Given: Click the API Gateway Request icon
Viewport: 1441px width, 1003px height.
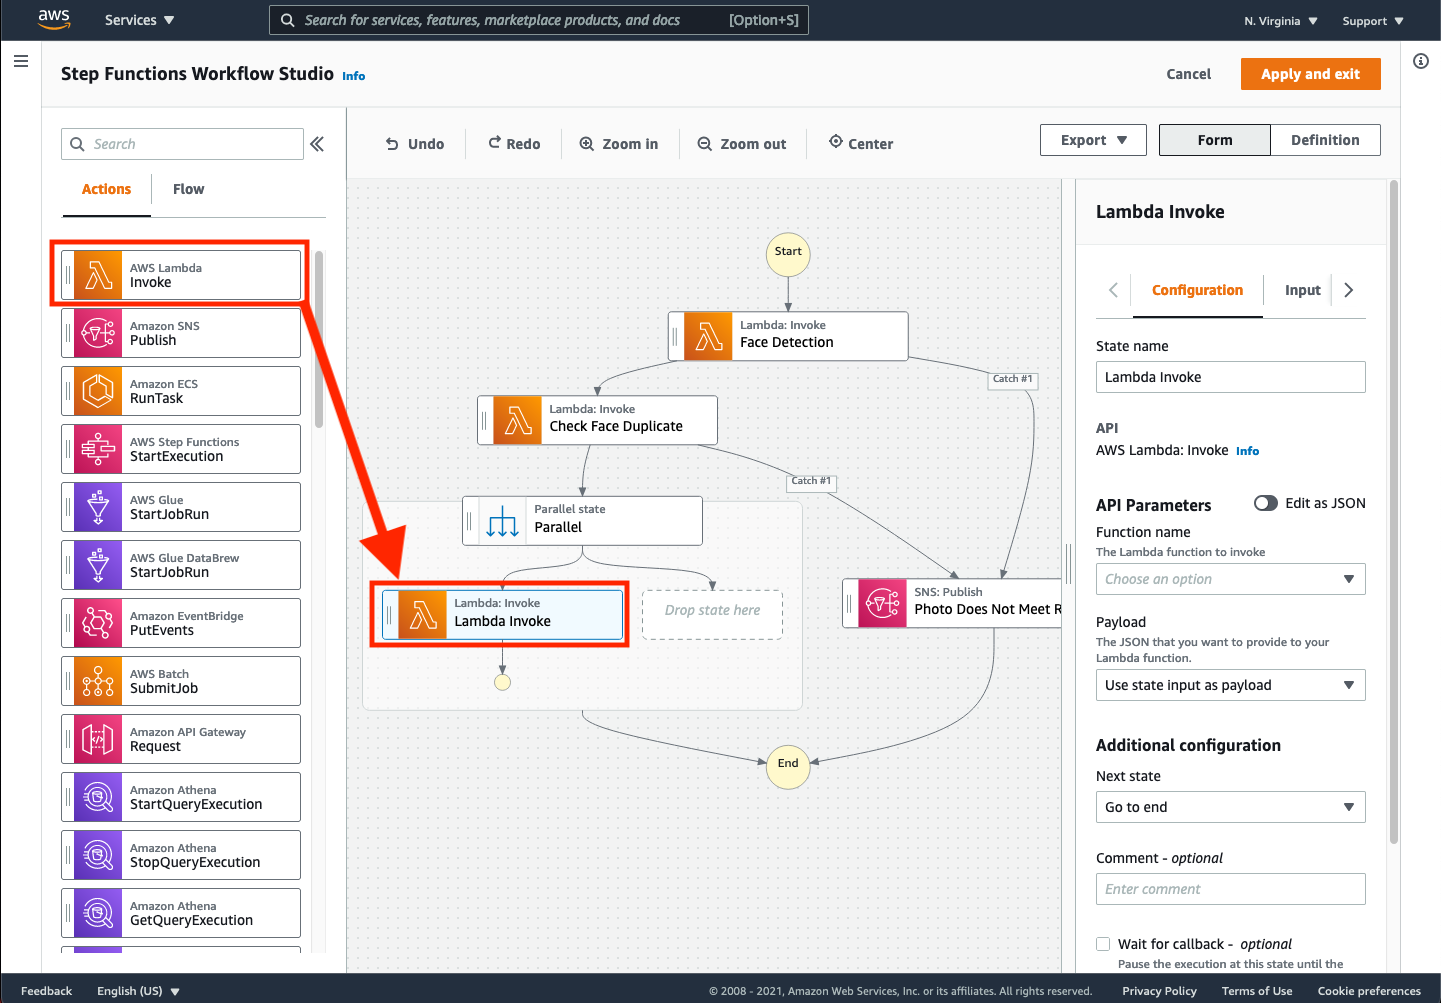Looking at the screenshot, I should coord(98,739).
